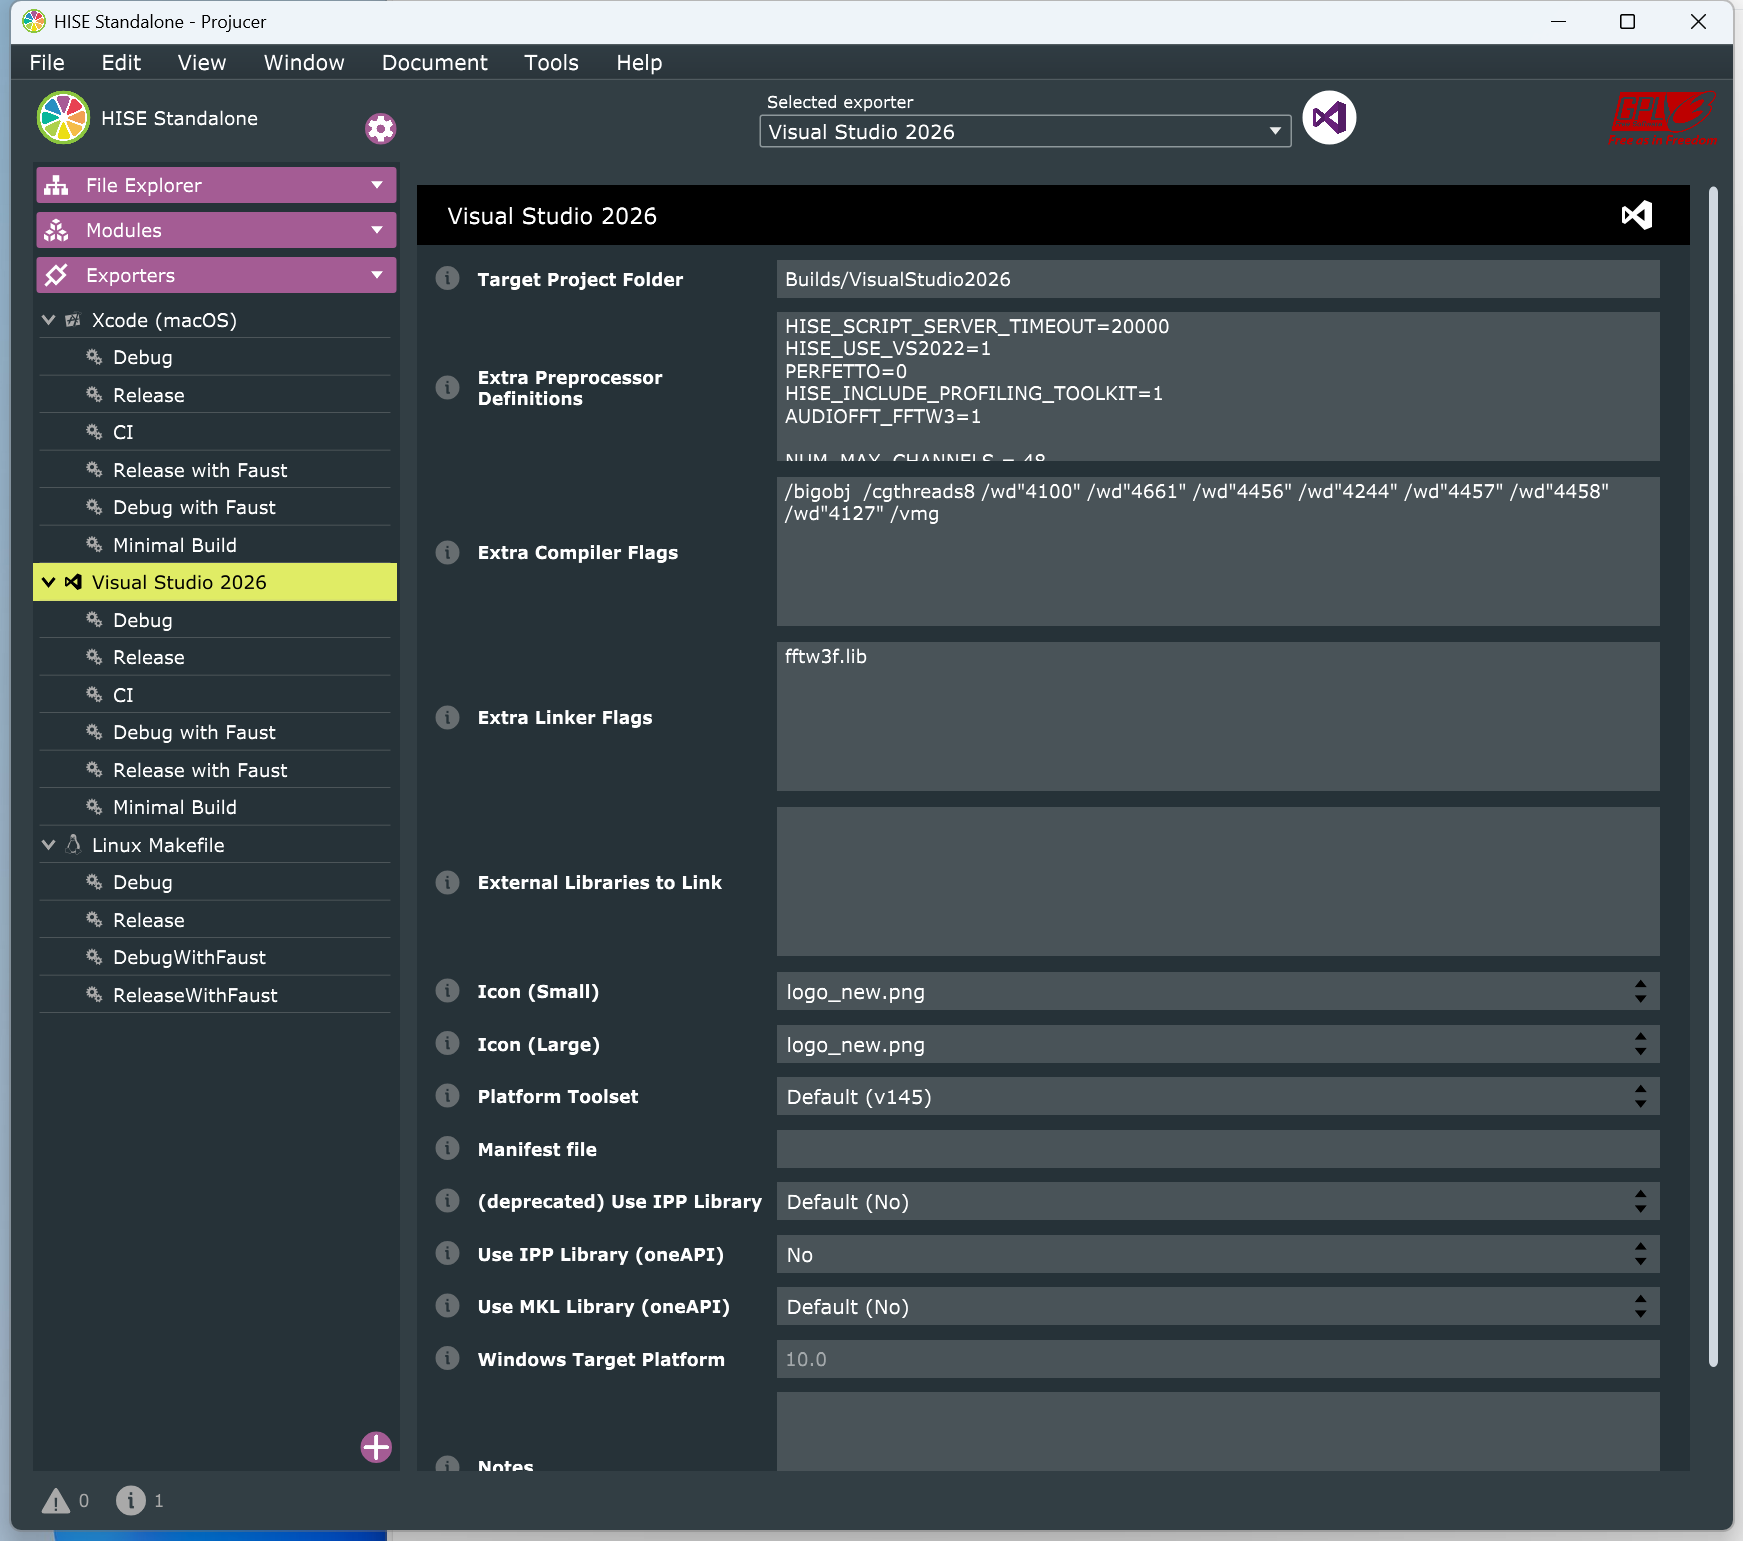Show info for Platform Toolset

pos(447,1097)
